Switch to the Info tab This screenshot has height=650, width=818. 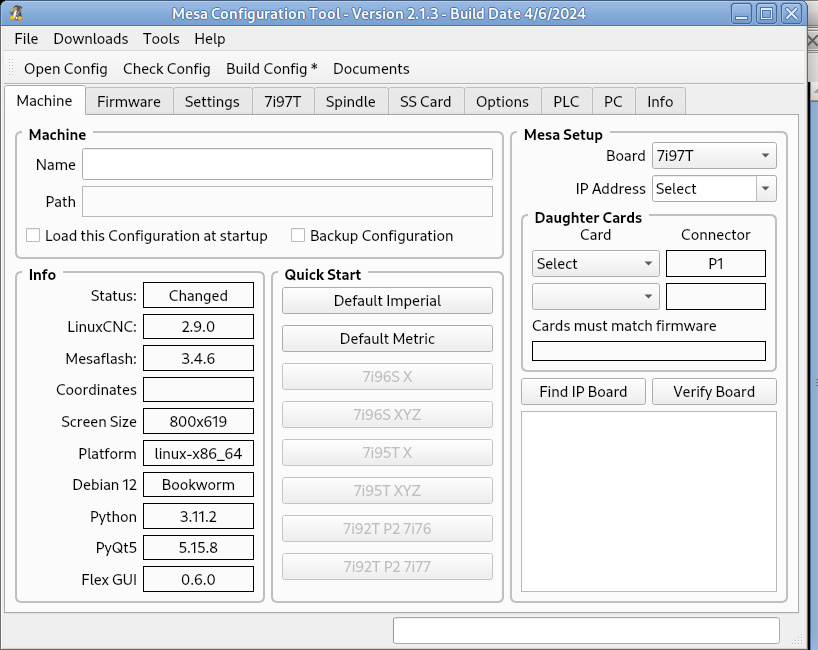(660, 102)
